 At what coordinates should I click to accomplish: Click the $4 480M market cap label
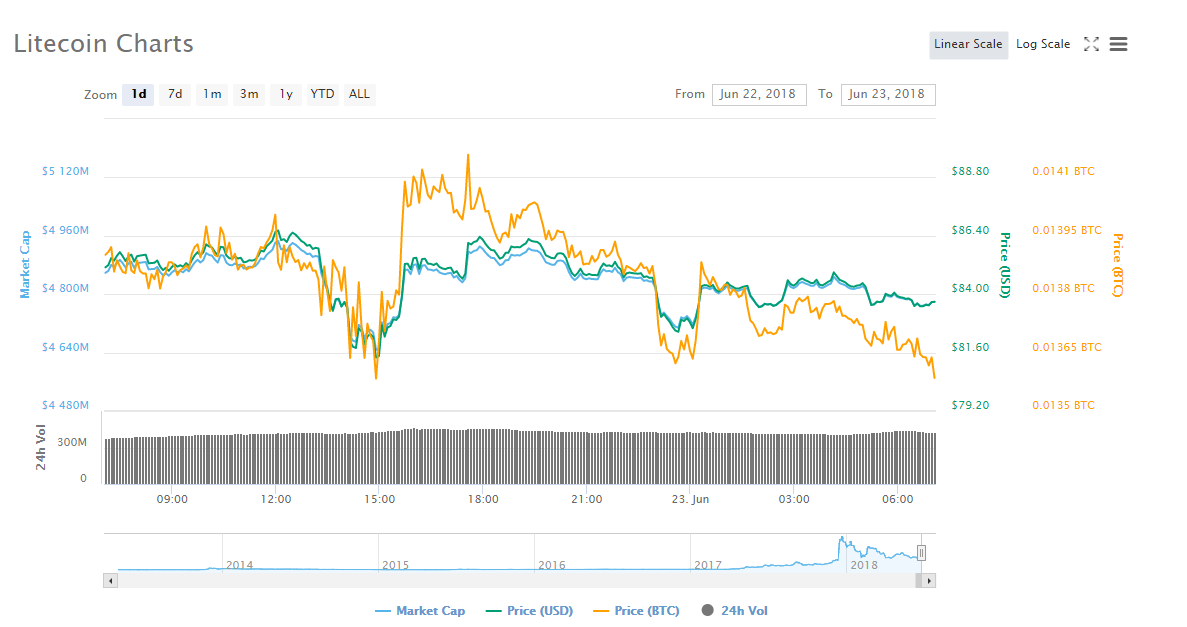tap(65, 405)
